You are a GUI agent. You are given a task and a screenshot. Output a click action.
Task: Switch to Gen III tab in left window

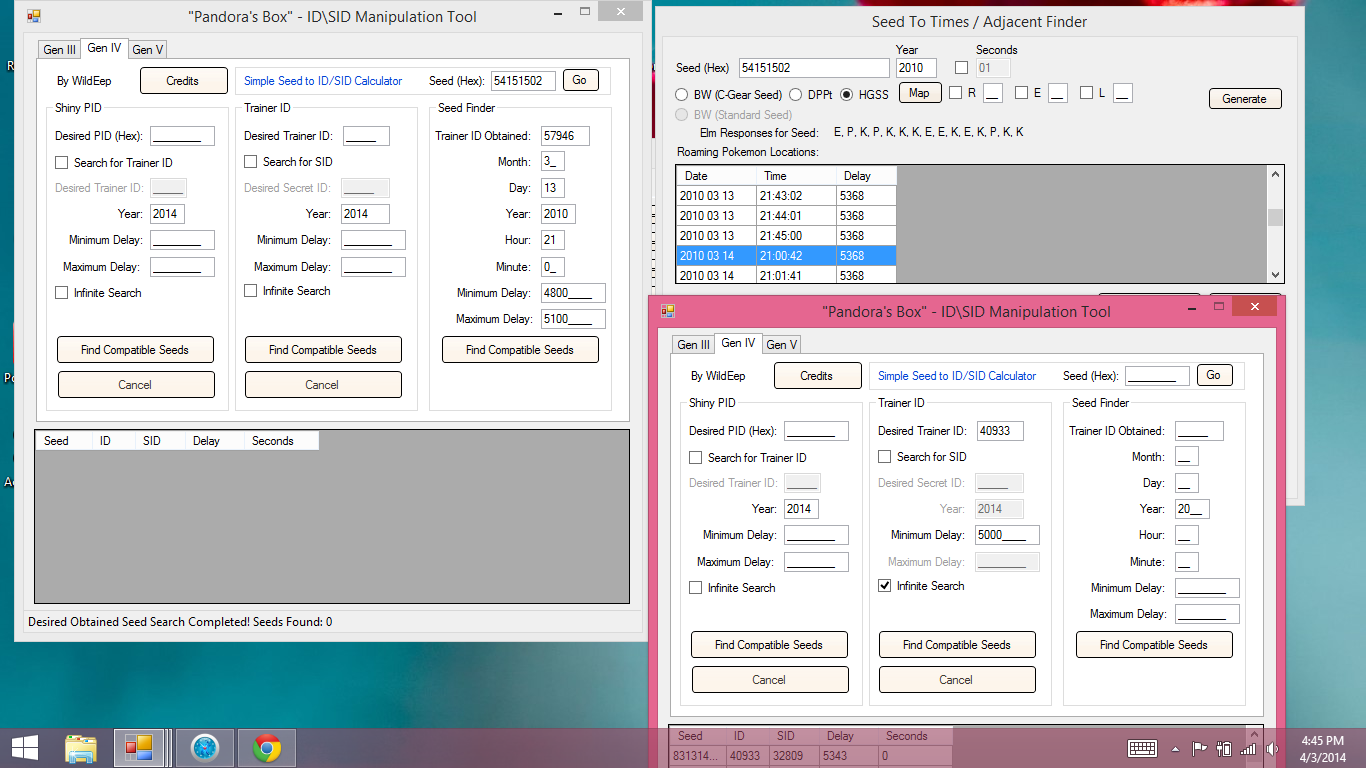point(59,50)
